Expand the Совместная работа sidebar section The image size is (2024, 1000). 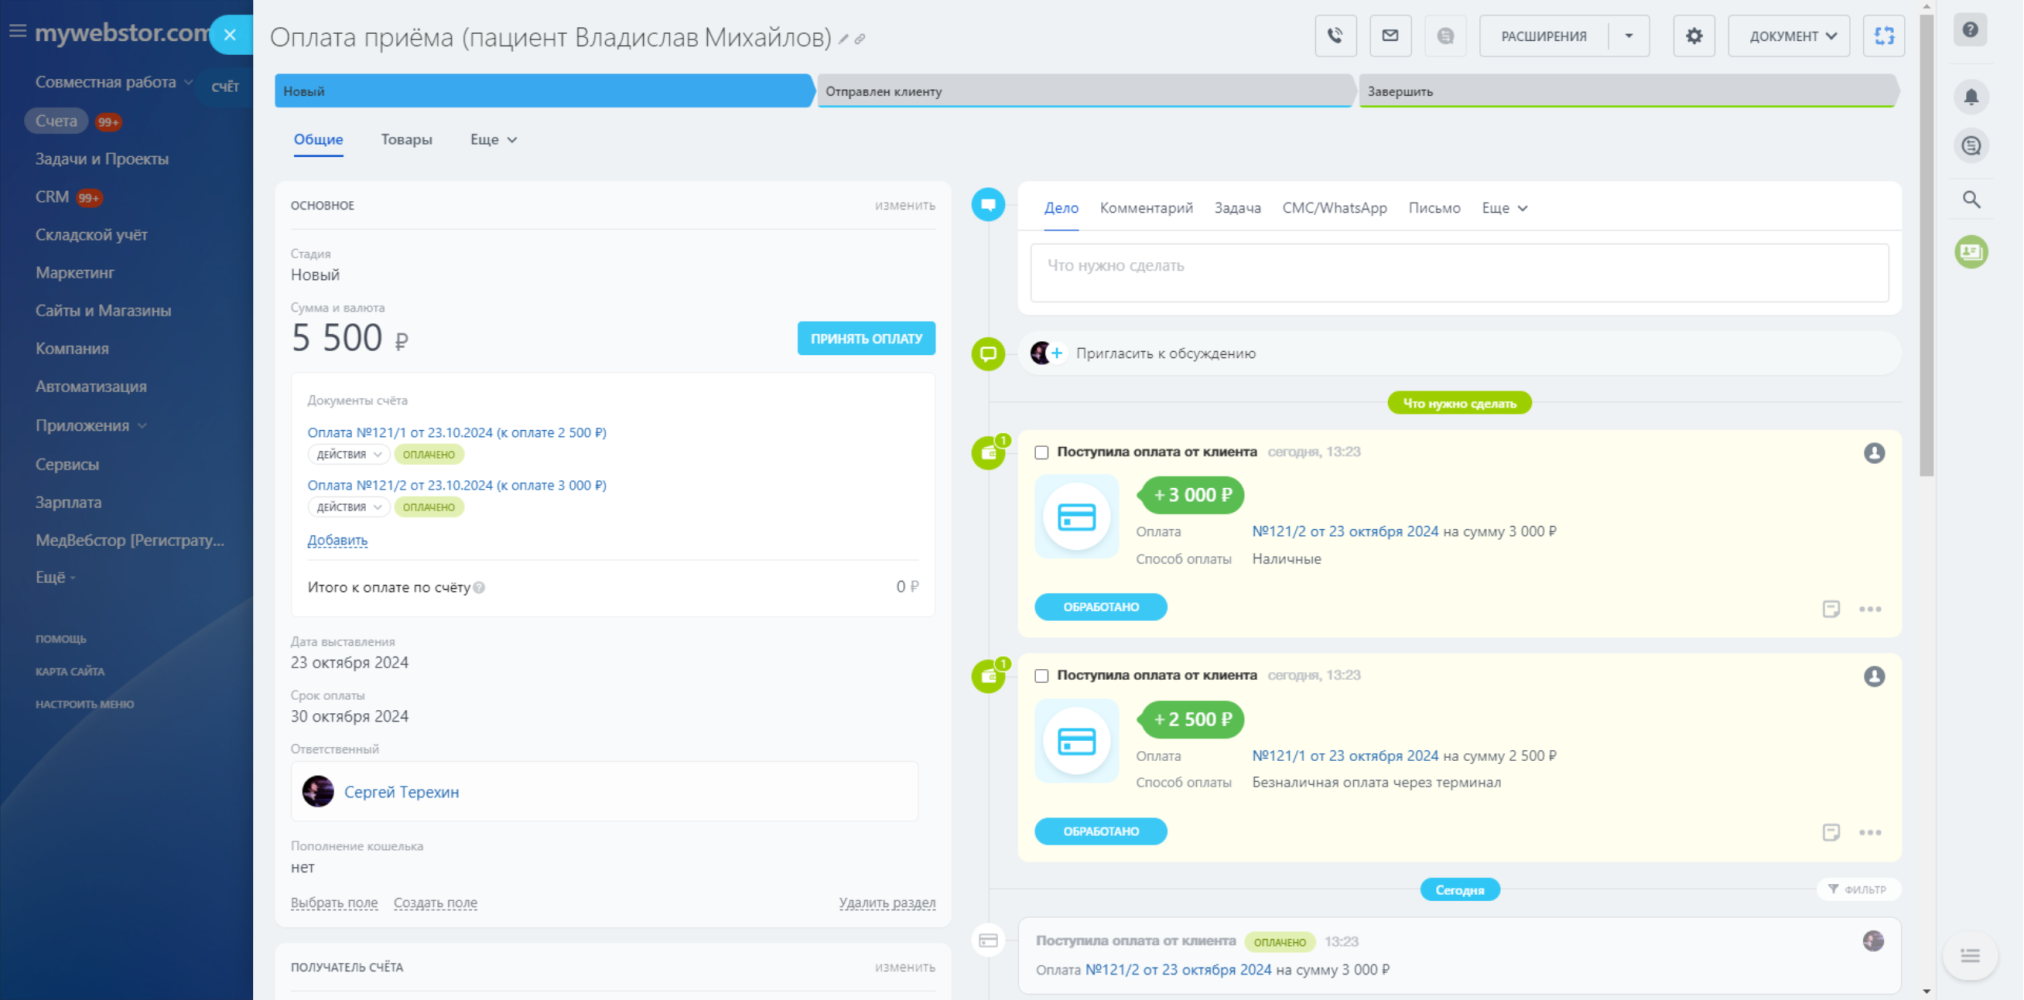pyautogui.click(x=113, y=82)
